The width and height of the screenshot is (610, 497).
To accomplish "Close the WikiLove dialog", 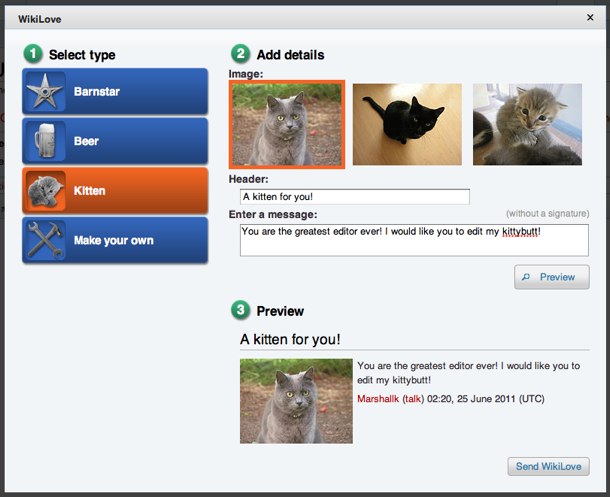I will tap(589, 17).
